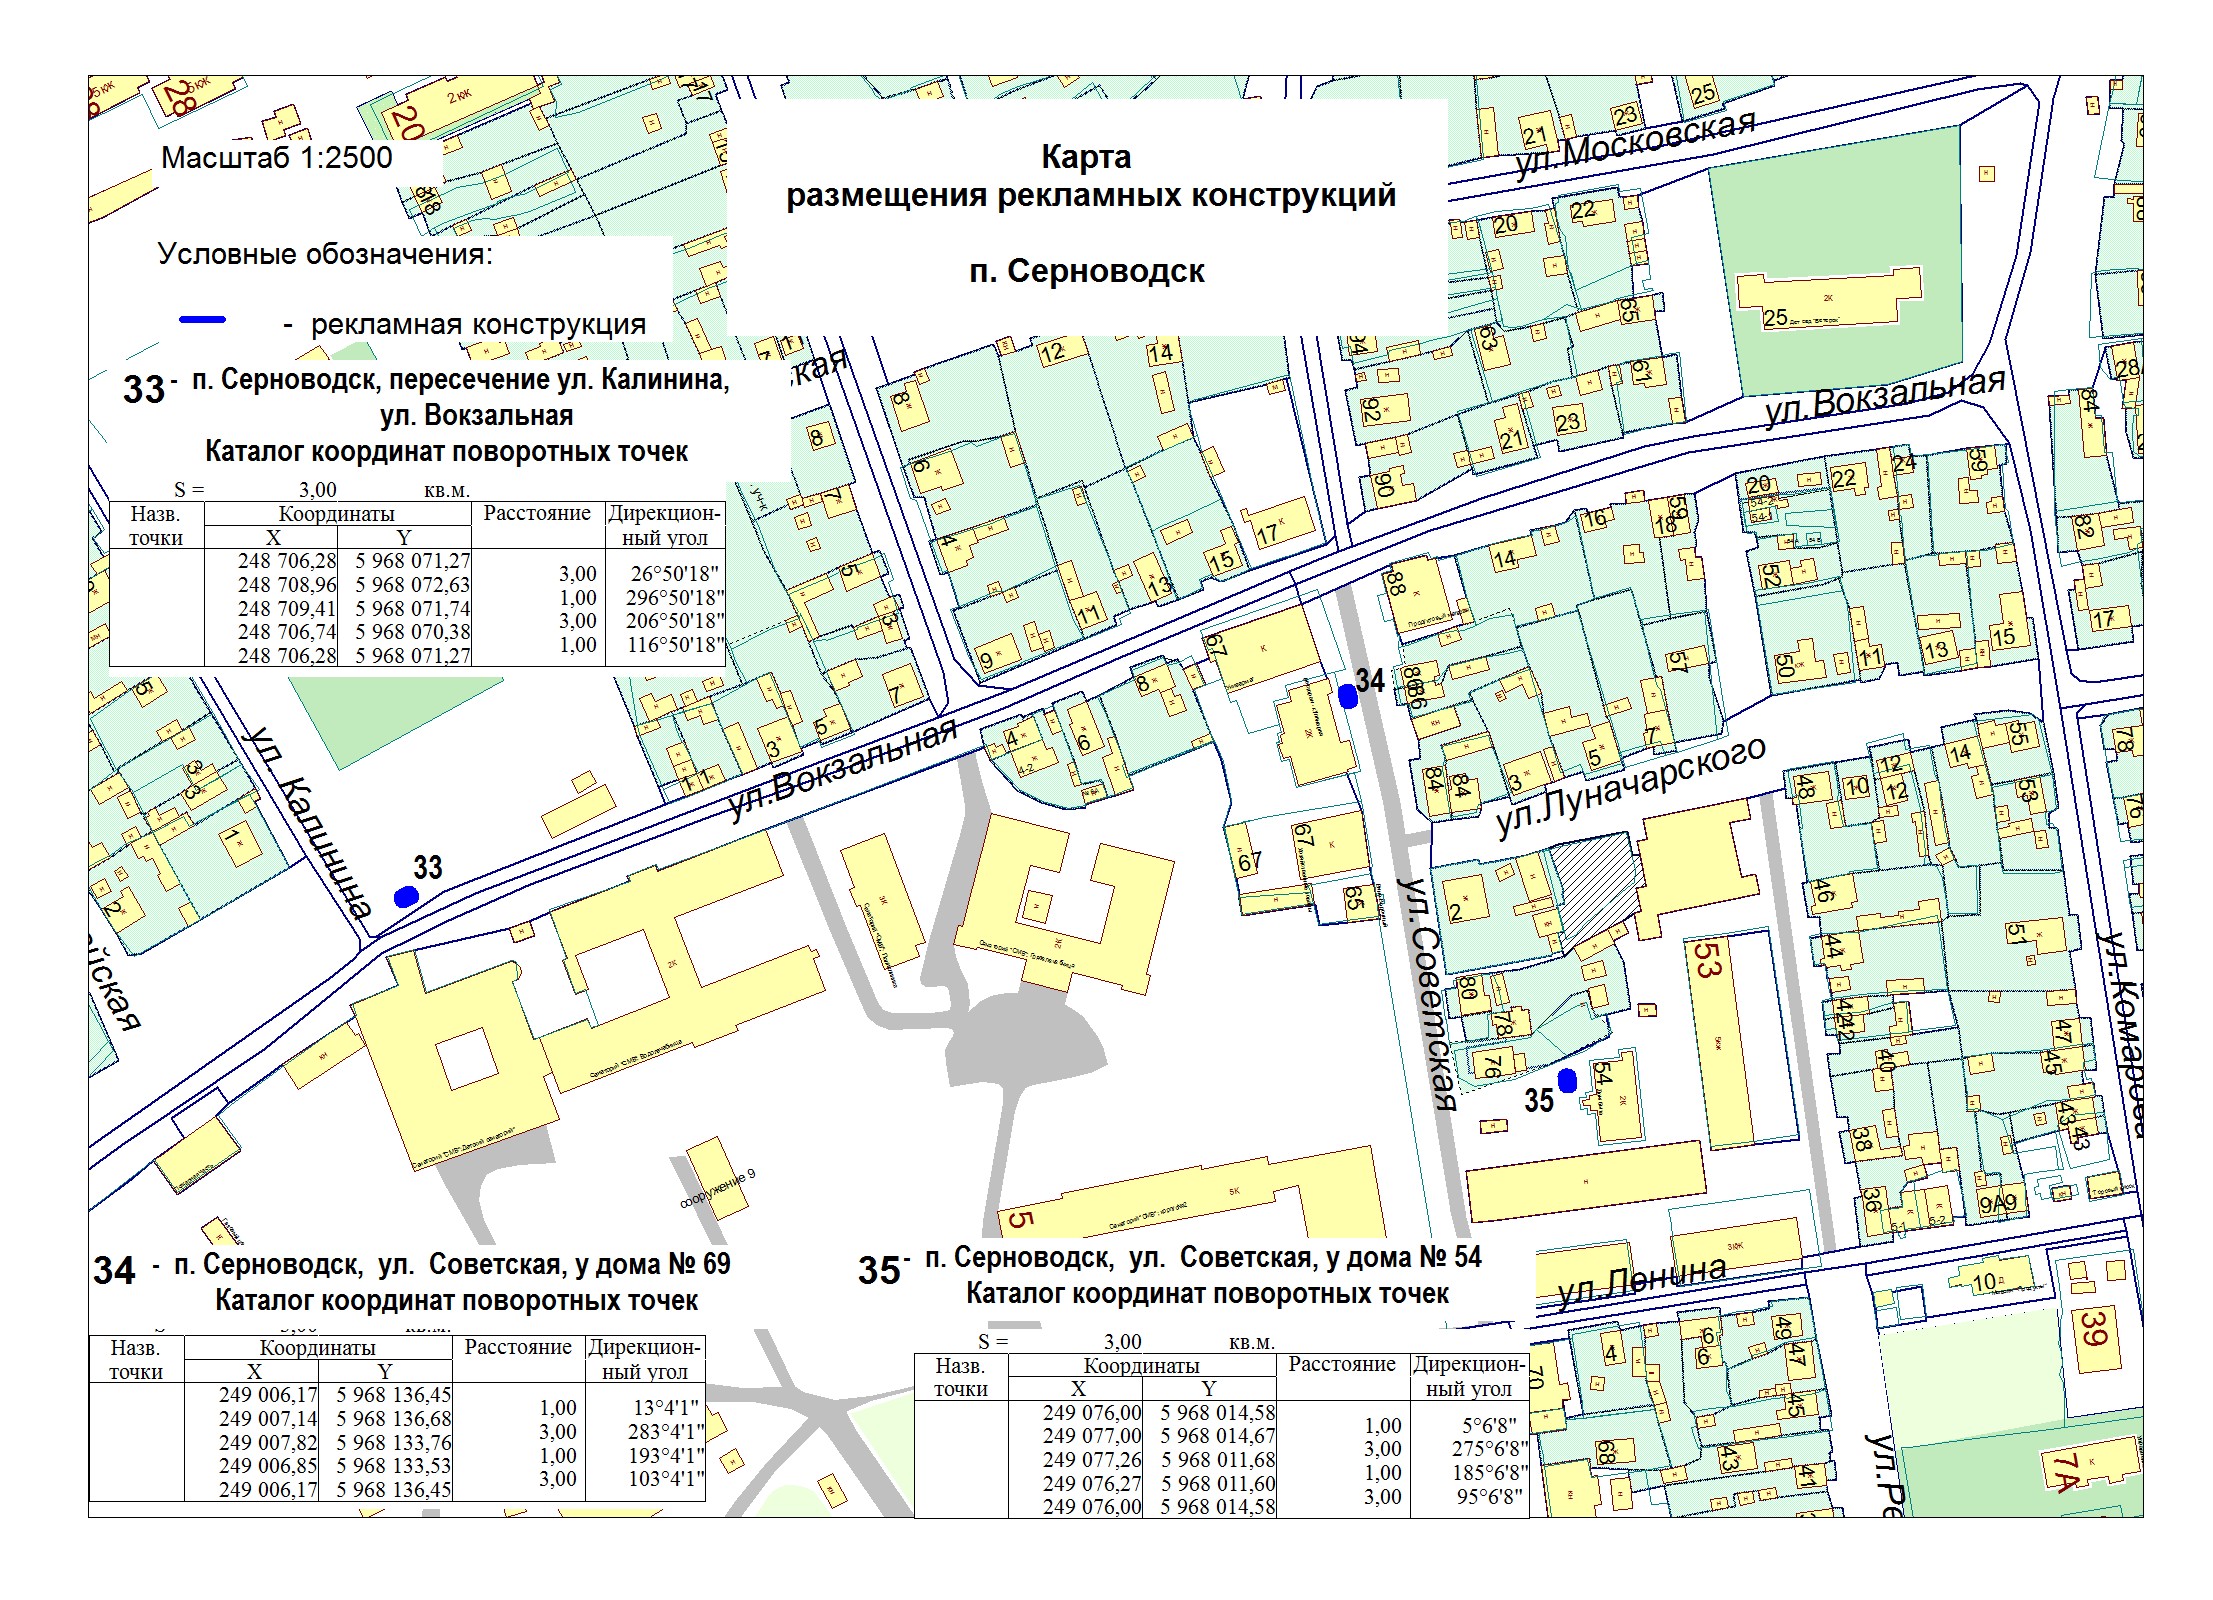Click the legend label 'рекламная конструкция'
2213x1600 pixels.
coord(478,324)
